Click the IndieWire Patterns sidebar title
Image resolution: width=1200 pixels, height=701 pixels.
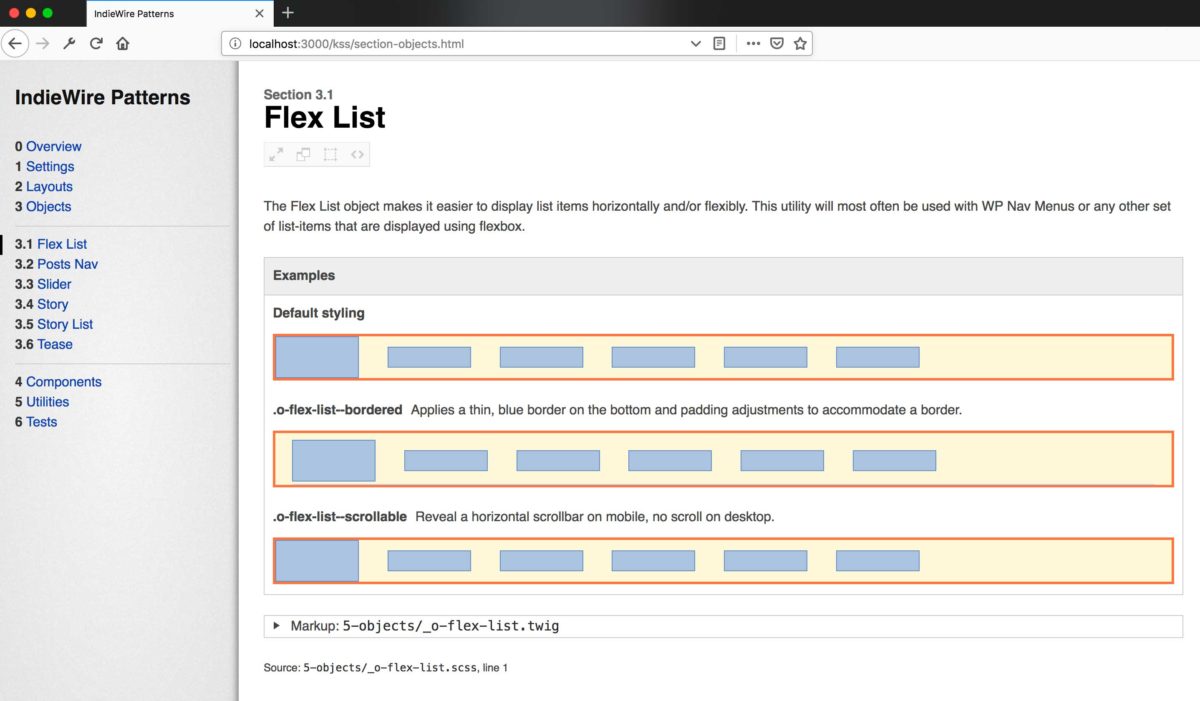102,97
